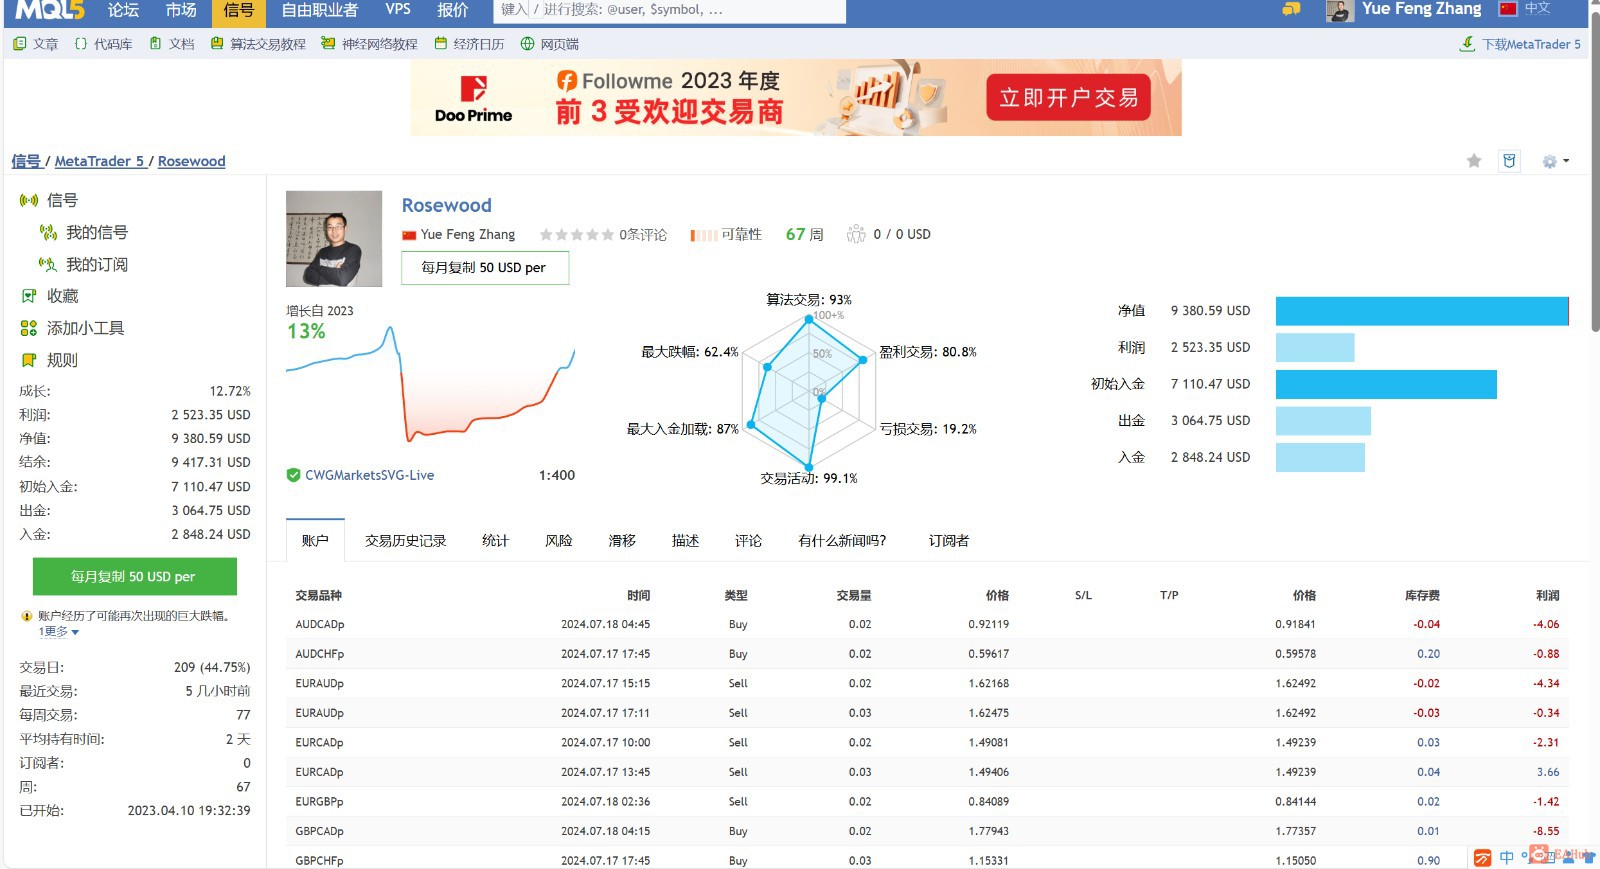Open the Rosewood breadcrumb link
Image resolution: width=1600 pixels, height=869 pixels.
click(191, 161)
